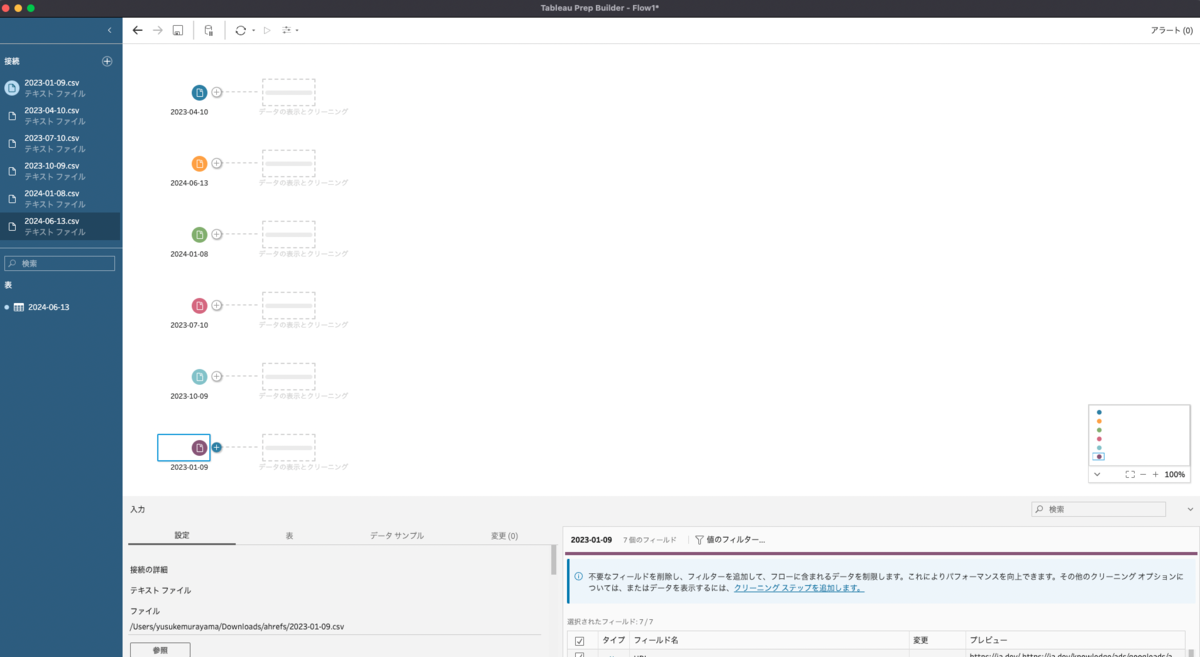Click the refresh data icon
This screenshot has height=657, width=1200.
tap(240, 31)
